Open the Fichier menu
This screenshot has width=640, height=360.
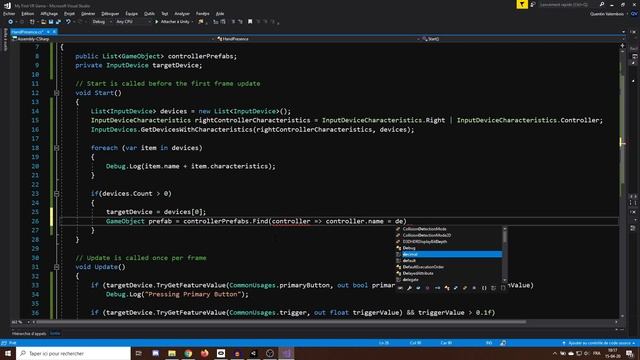9,13
